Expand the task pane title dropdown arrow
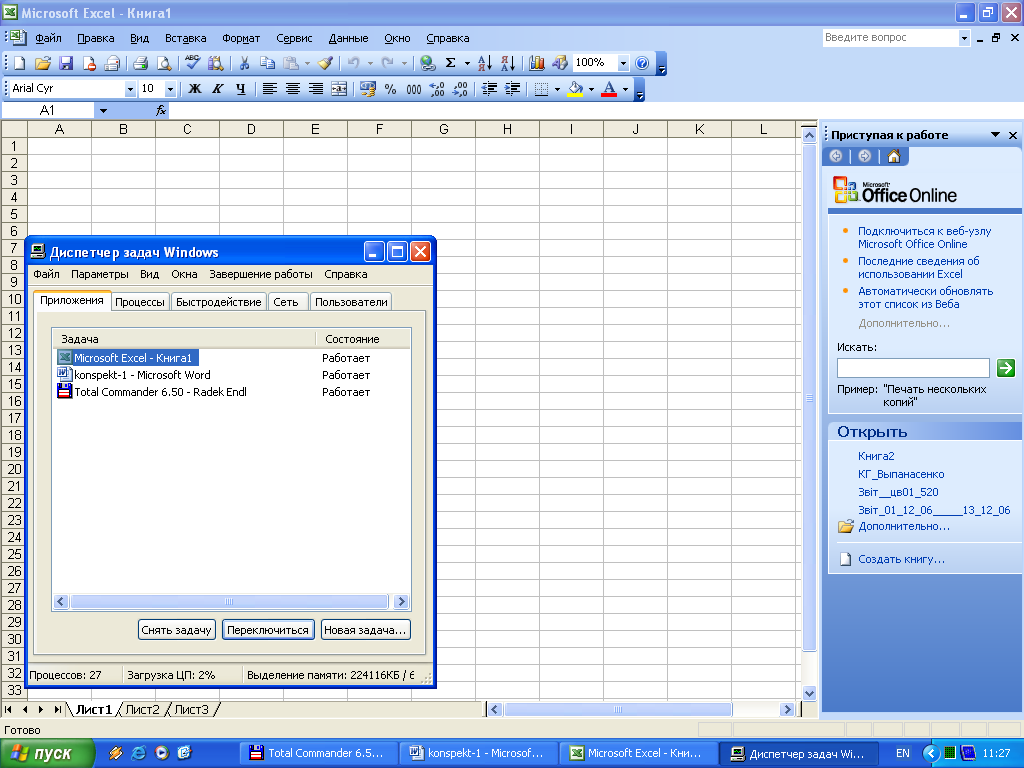Image resolution: width=1024 pixels, height=768 pixels. point(995,135)
